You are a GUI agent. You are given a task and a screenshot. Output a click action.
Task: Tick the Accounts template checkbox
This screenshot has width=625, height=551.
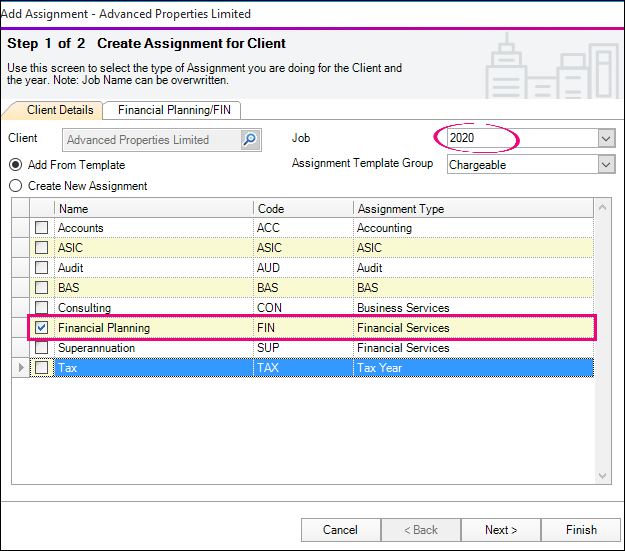[x=42, y=228]
